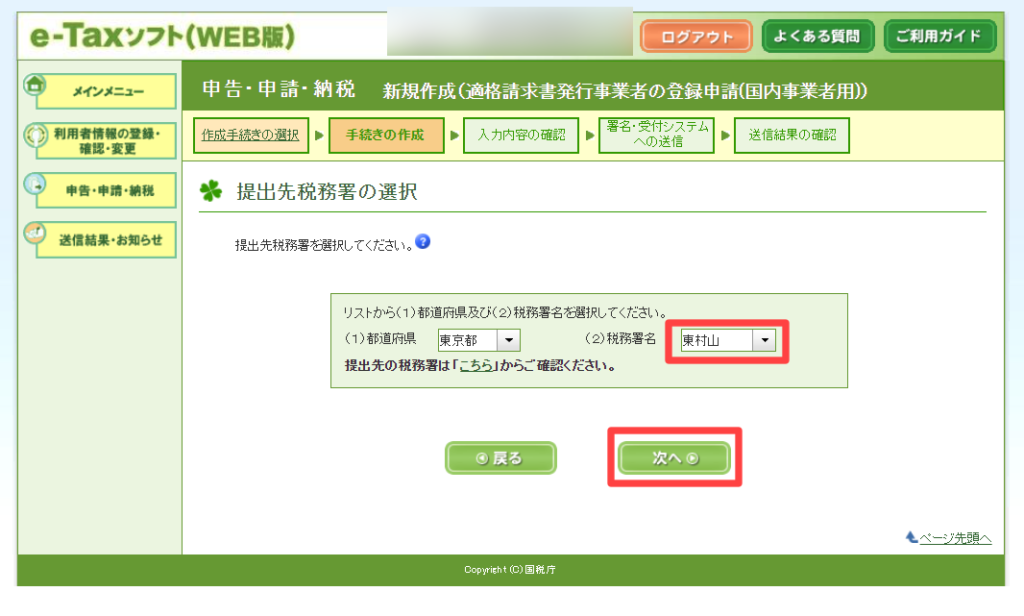Follow the こちら link for tax office
Viewport: 1024px width, 616px height.
click(478, 366)
